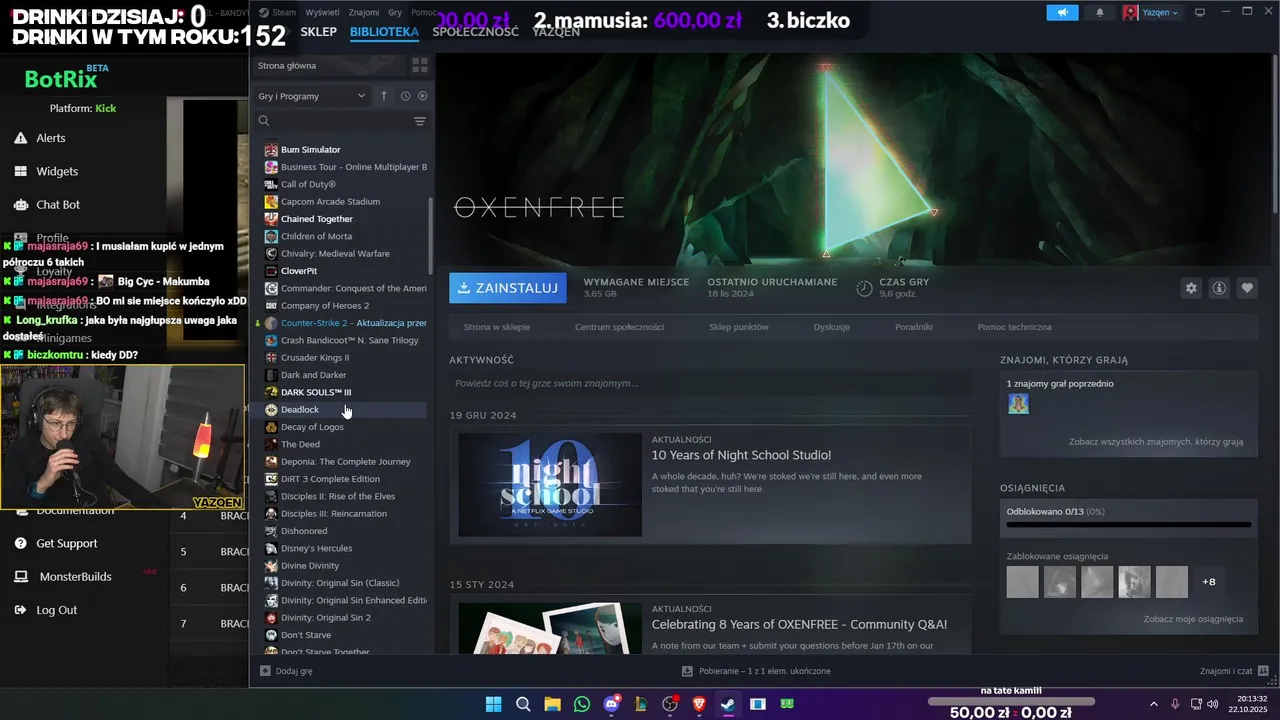Click friend avatar under Znajomi, którzy grają
Image resolution: width=1280 pixels, height=720 pixels.
[x=1018, y=404]
